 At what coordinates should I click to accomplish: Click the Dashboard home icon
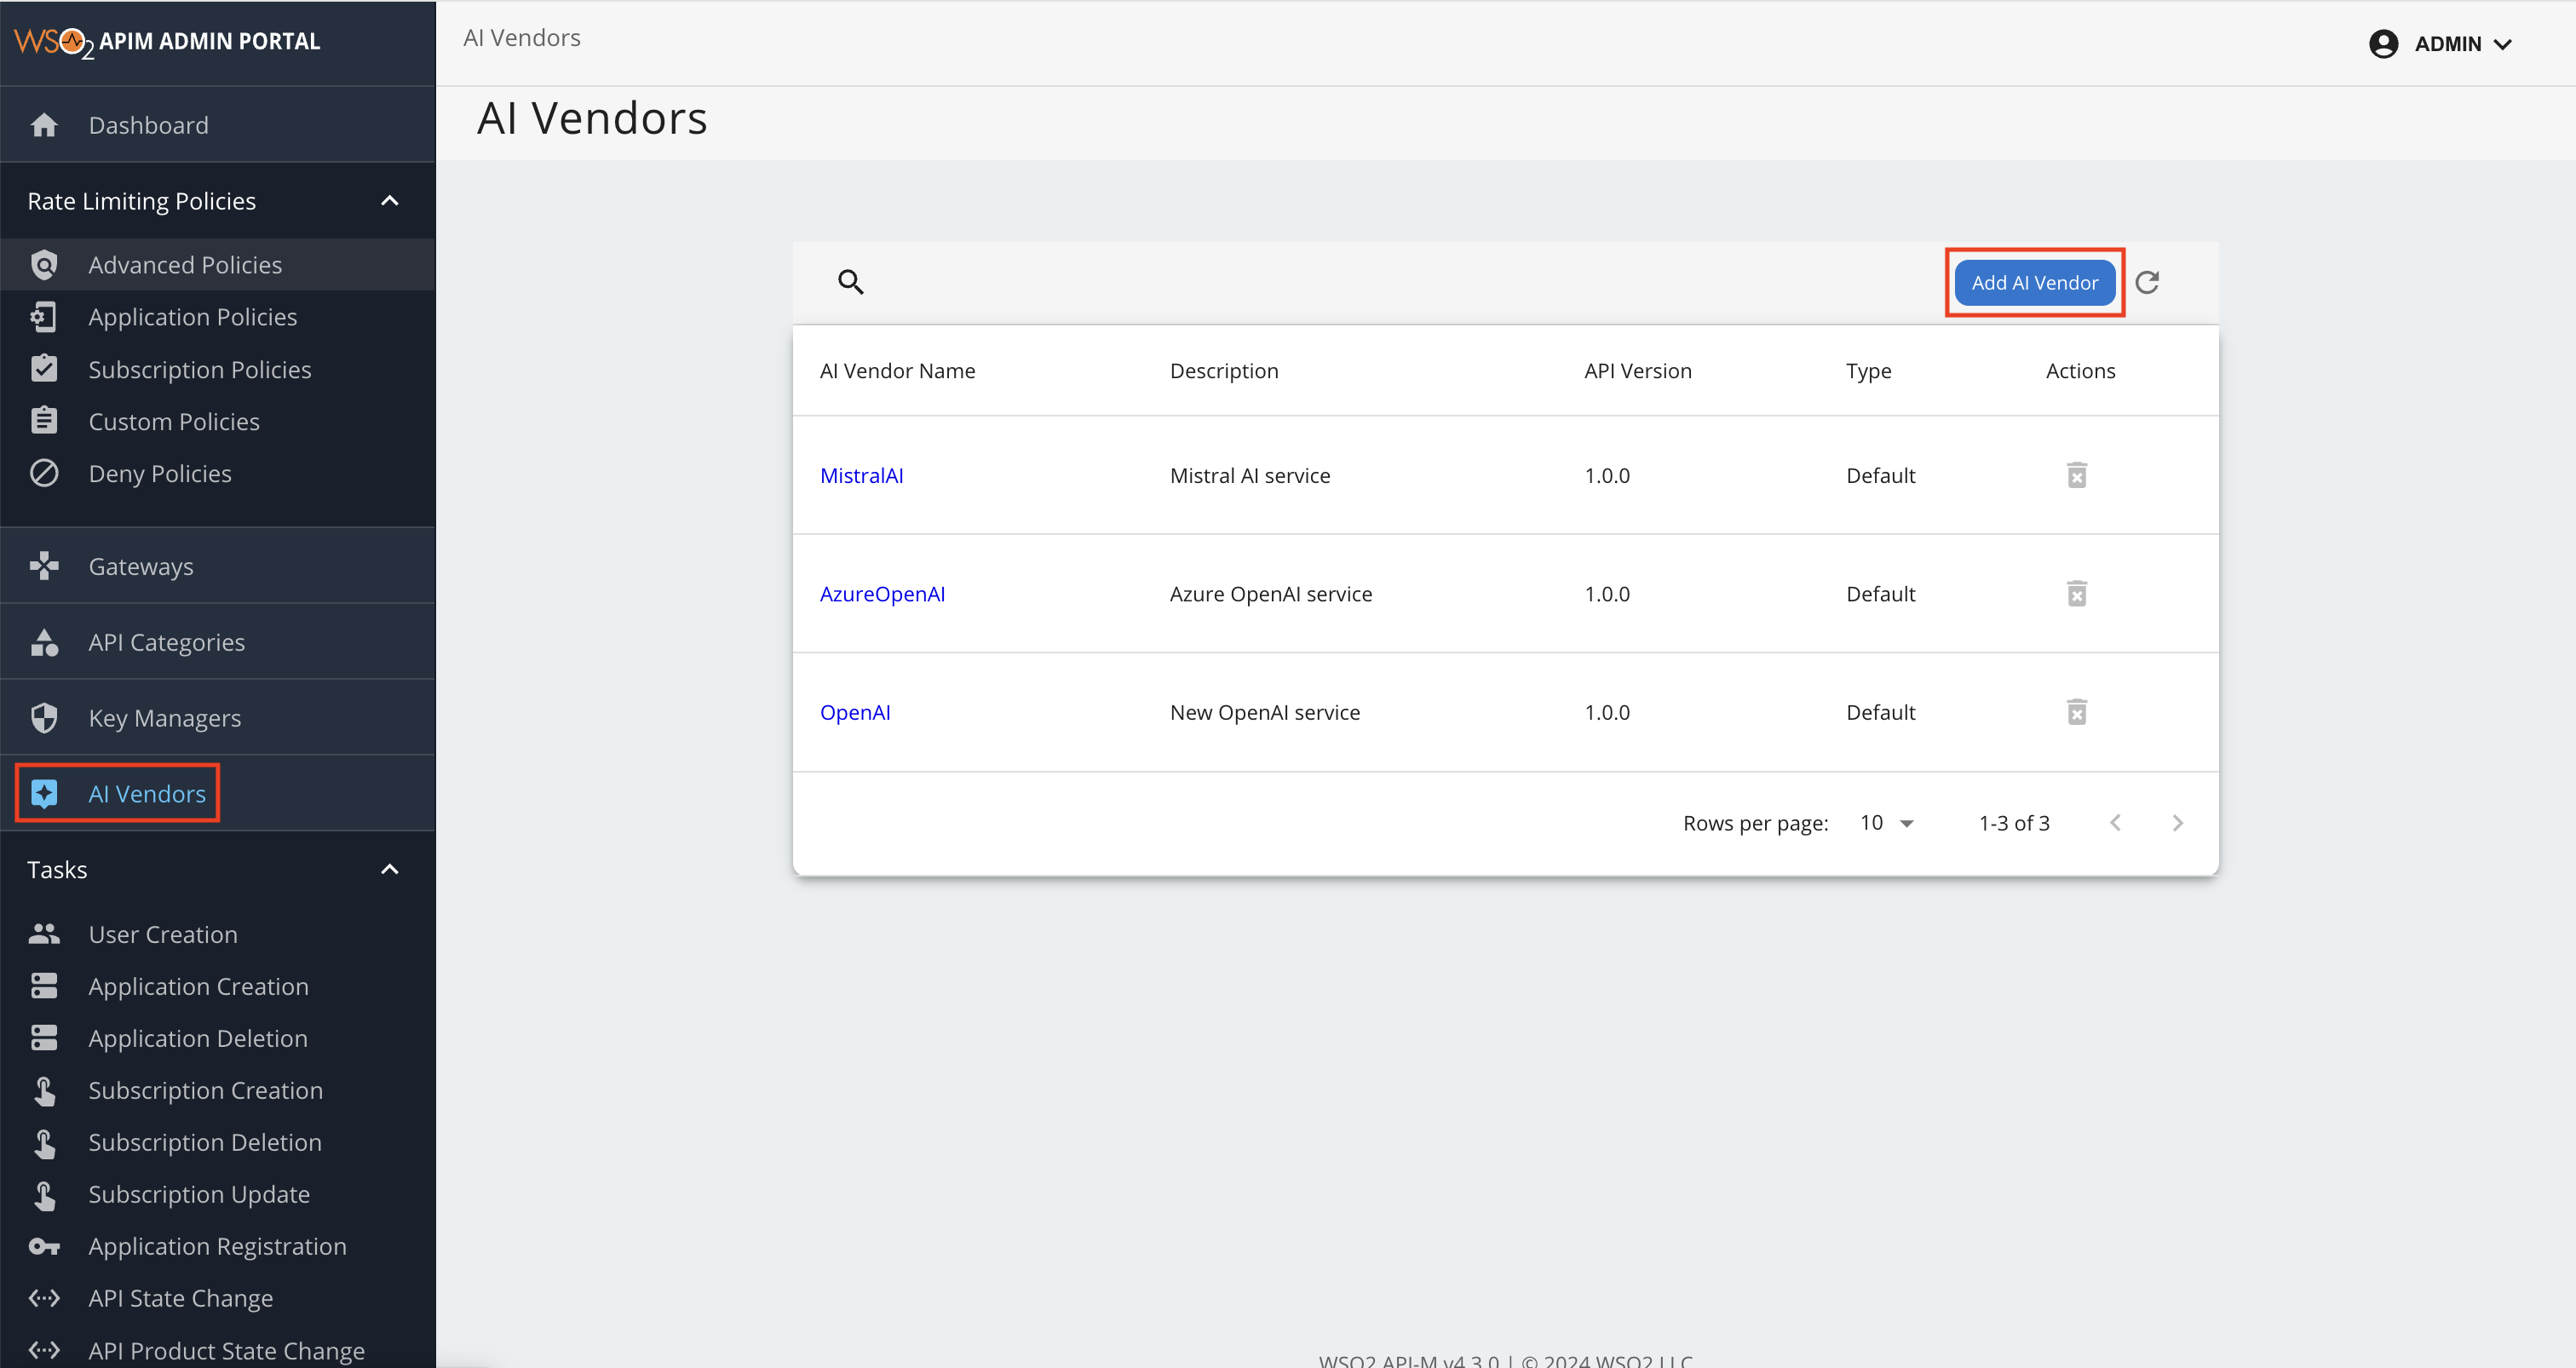click(x=44, y=125)
